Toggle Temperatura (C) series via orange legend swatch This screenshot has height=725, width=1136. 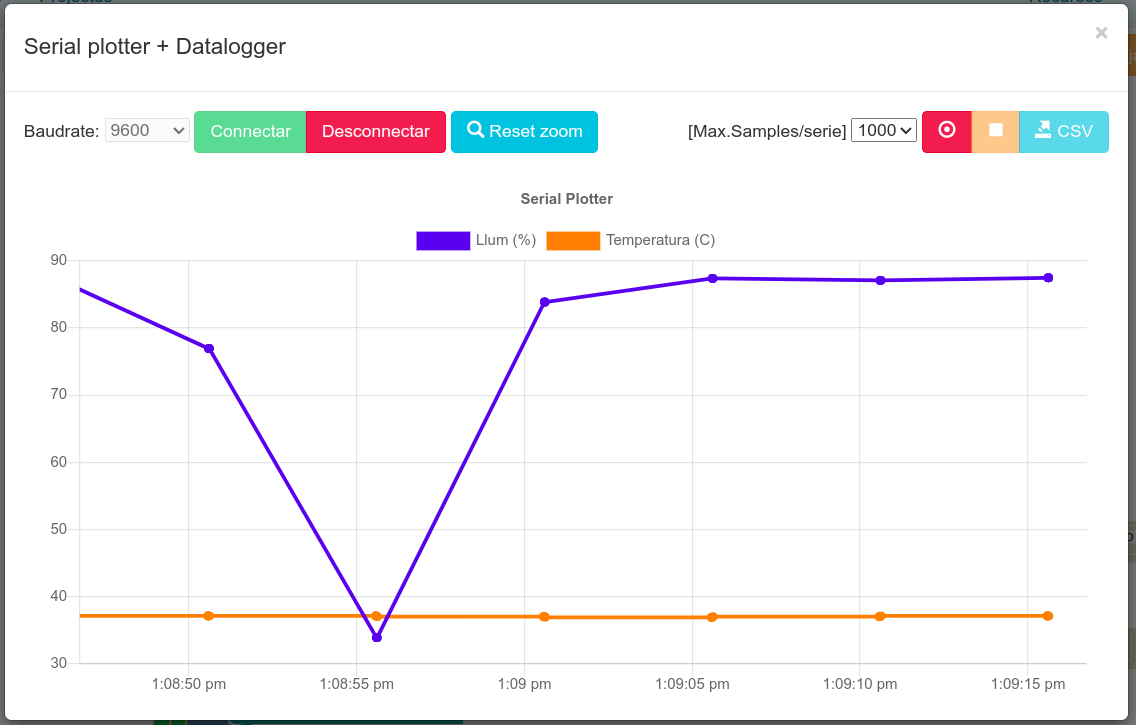coord(573,240)
